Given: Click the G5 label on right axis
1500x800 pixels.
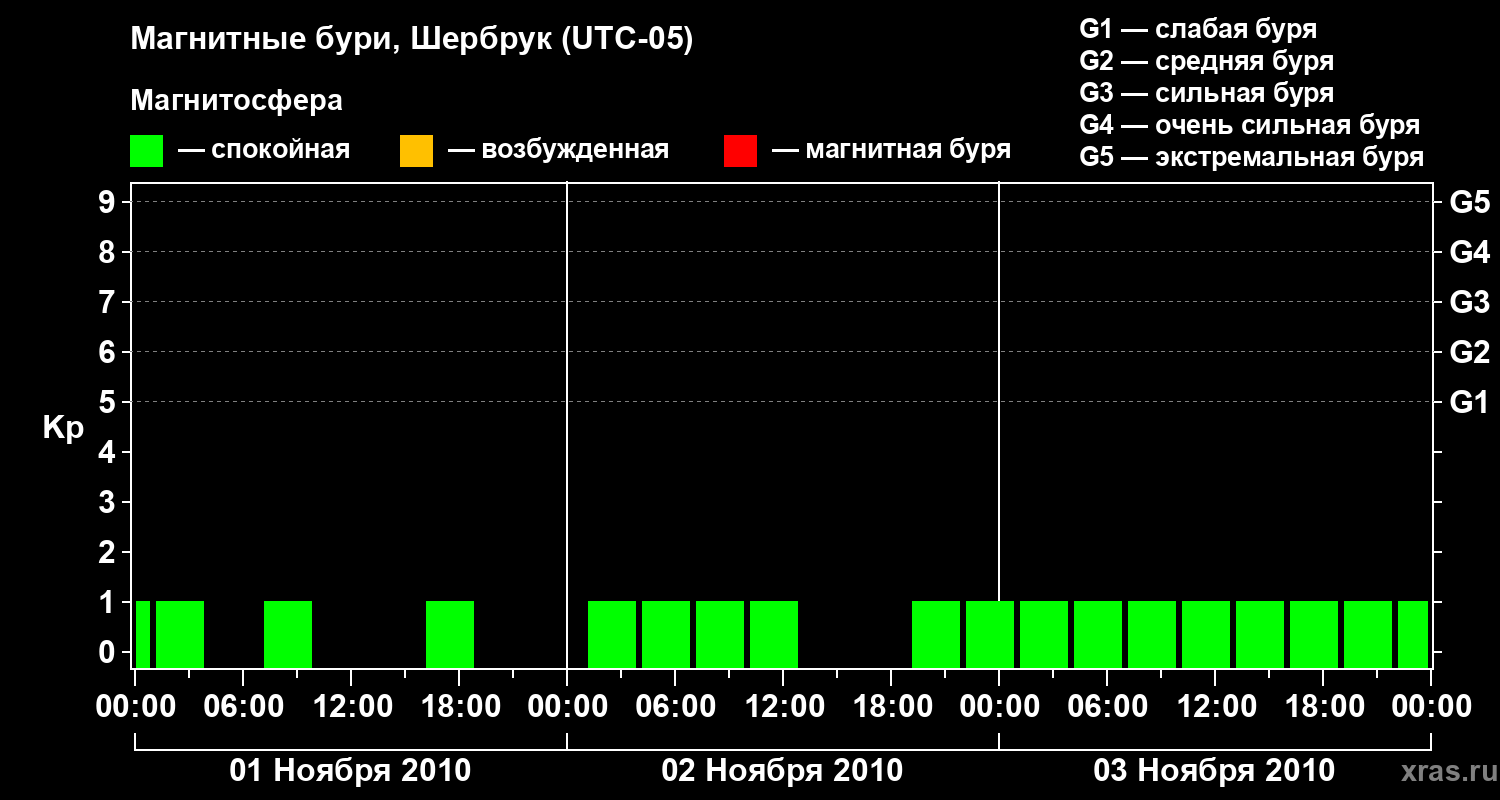Looking at the screenshot, I should pos(1469,202).
